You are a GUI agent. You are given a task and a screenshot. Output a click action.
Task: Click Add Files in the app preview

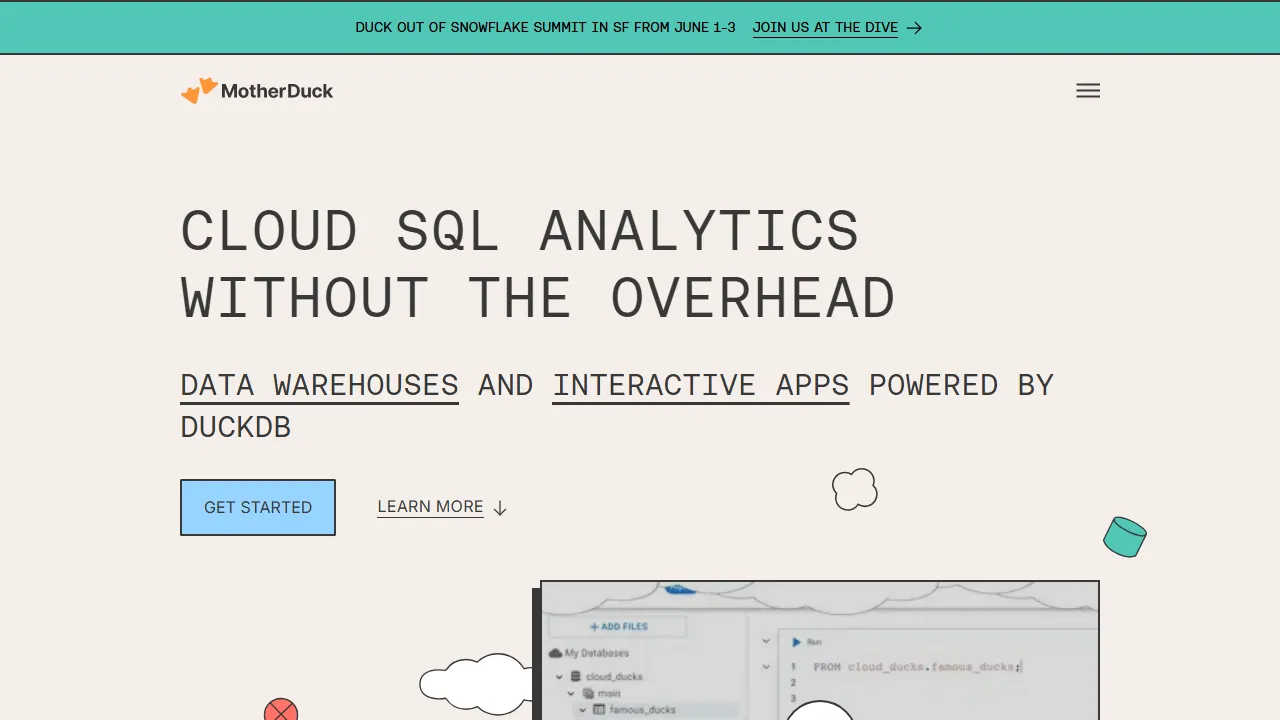[x=618, y=627]
